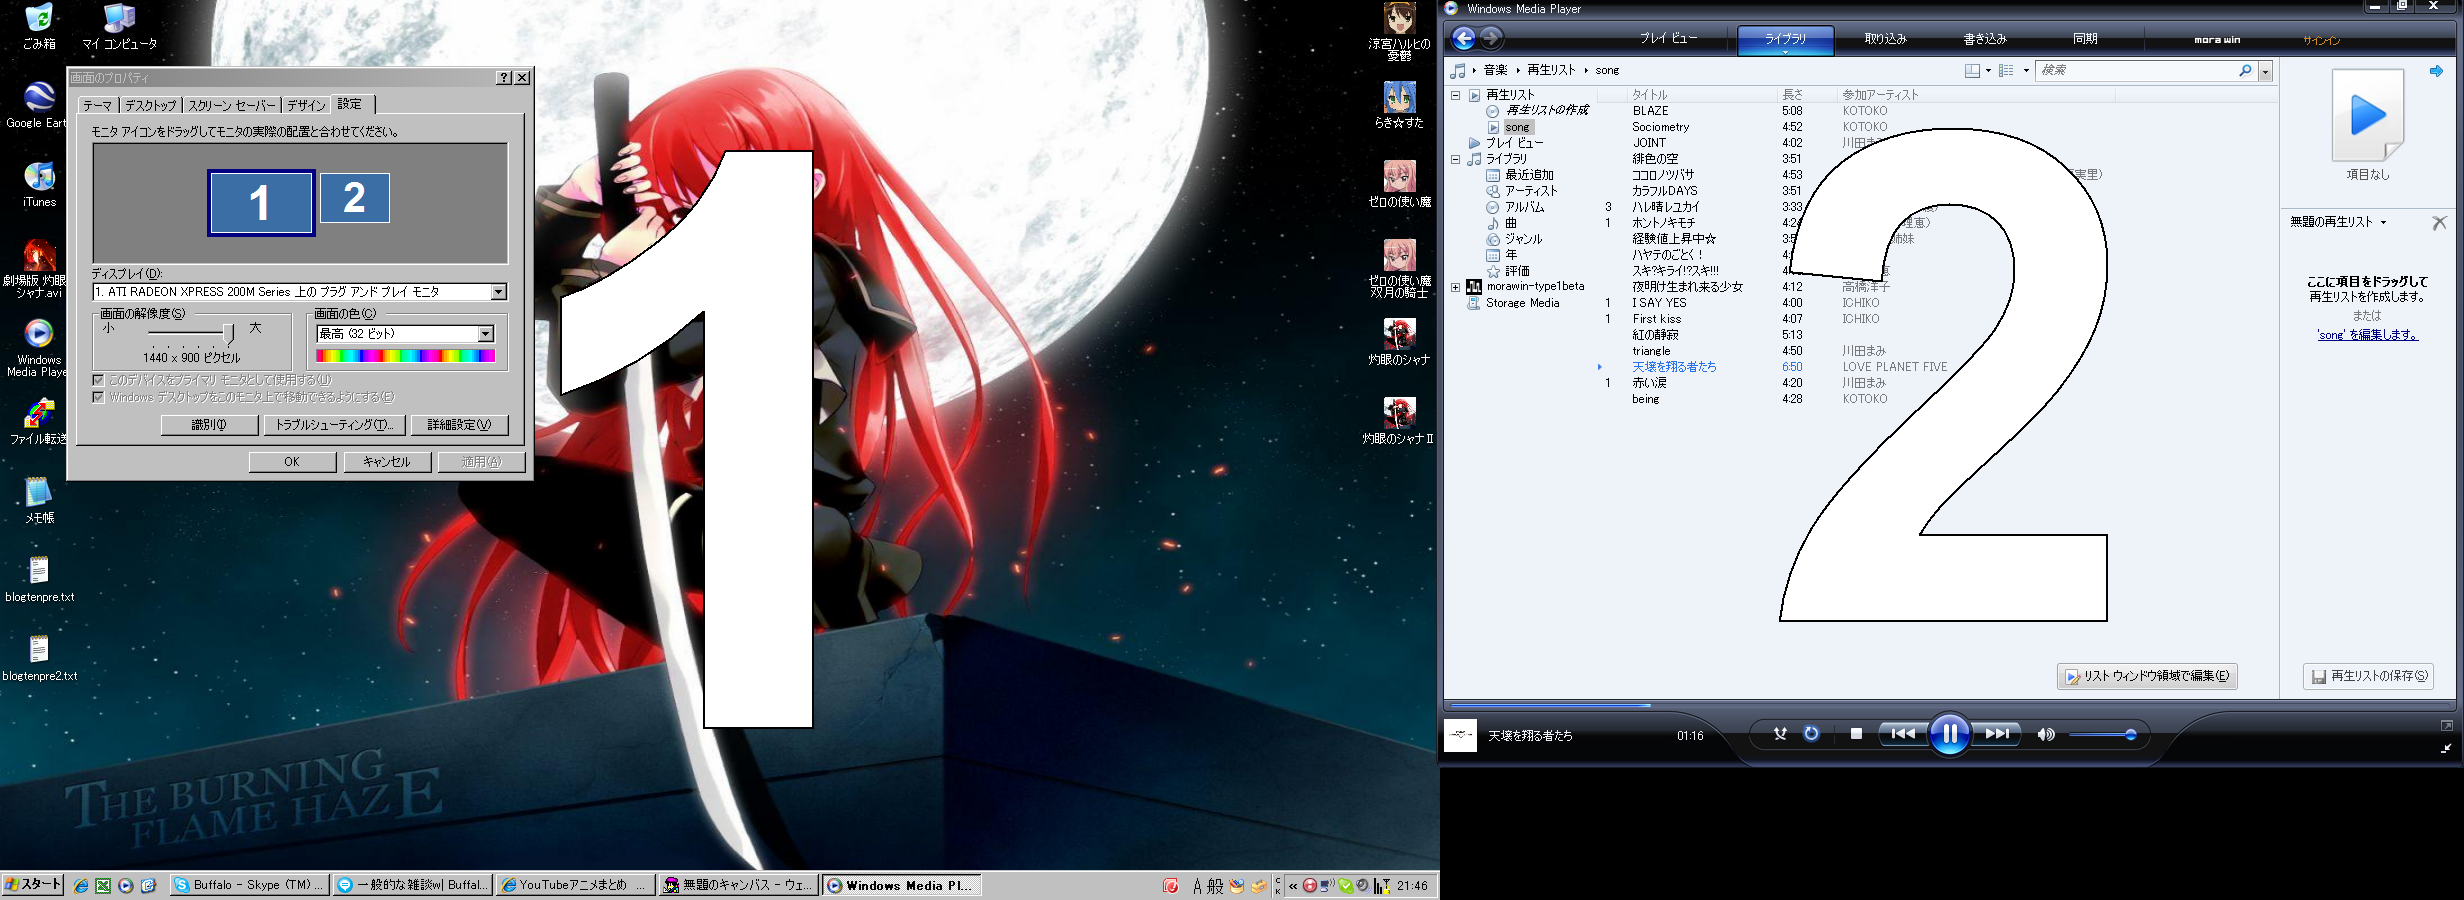
Task: Collapse the ライブラリ tree node
Action: (x=1456, y=159)
